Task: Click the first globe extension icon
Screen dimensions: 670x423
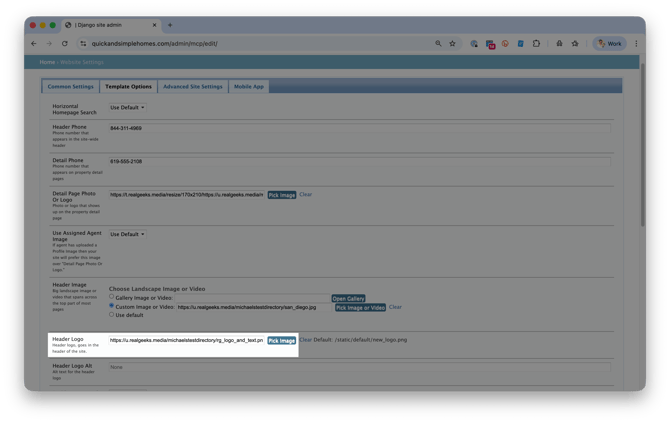Action: tap(474, 44)
